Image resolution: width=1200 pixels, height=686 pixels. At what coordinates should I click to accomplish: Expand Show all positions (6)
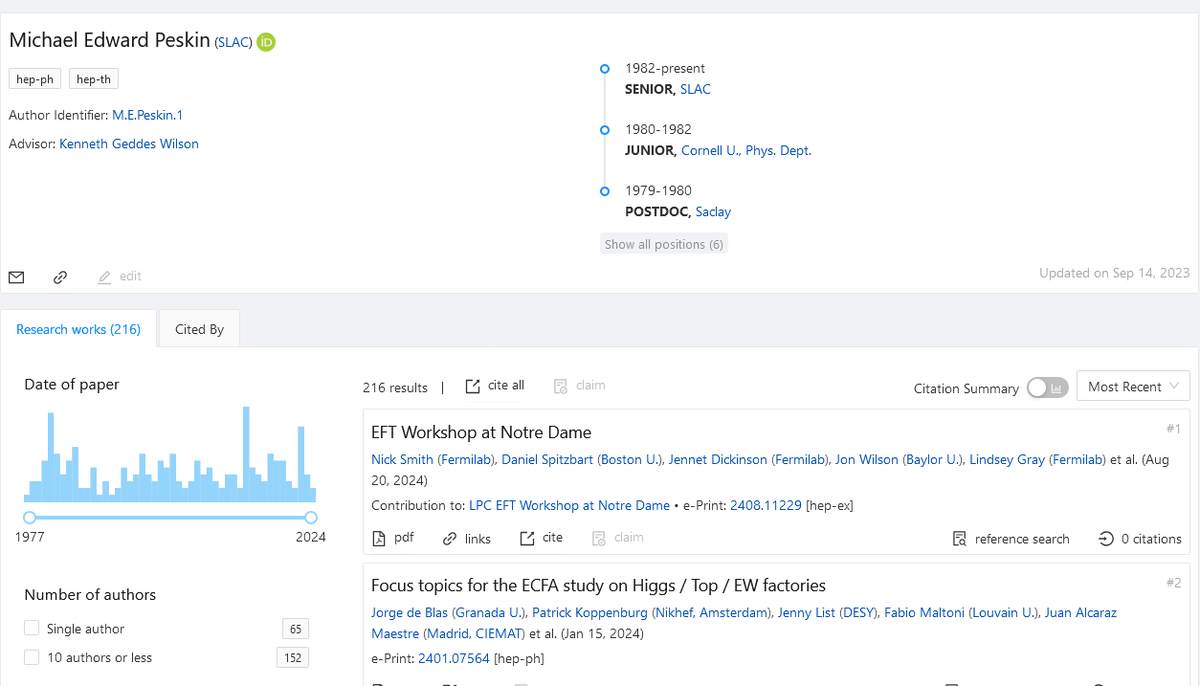pyautogui.click(x=664, y=244)
